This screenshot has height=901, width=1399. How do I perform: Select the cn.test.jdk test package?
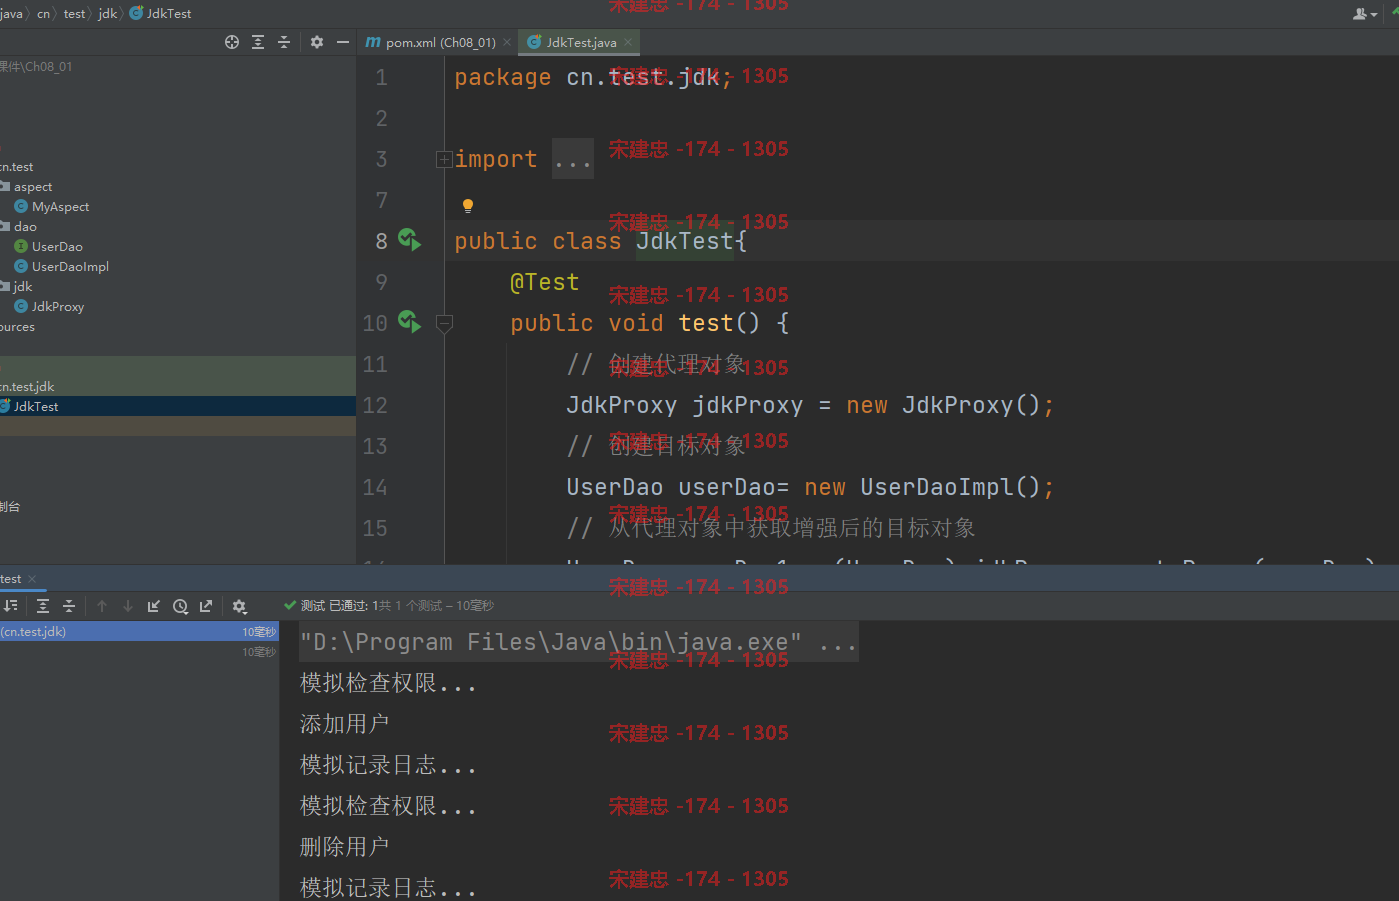tap(27, 386)
